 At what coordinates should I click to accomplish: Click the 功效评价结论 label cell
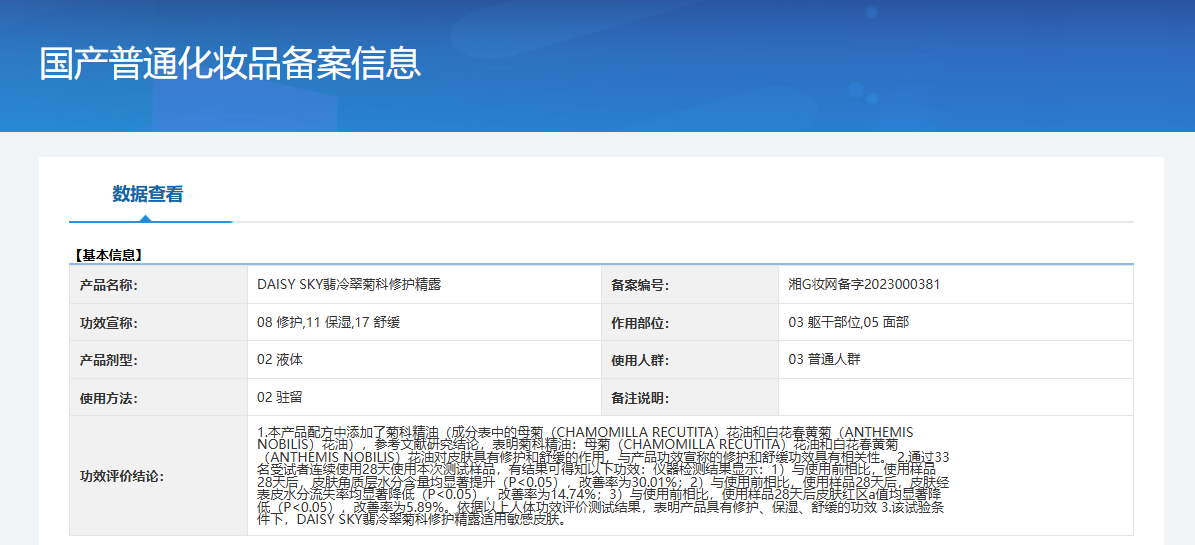coord(122,476)
